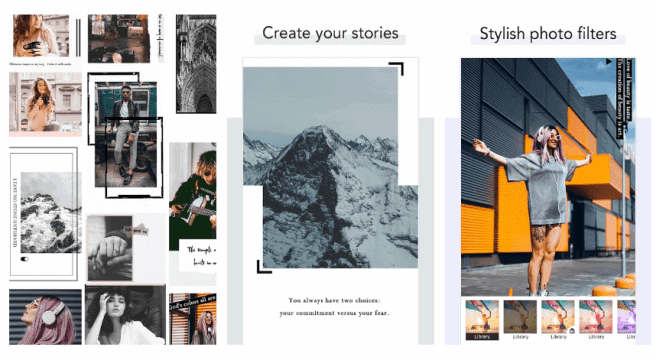Tap the lock icon on the third filter

point(572,331)
